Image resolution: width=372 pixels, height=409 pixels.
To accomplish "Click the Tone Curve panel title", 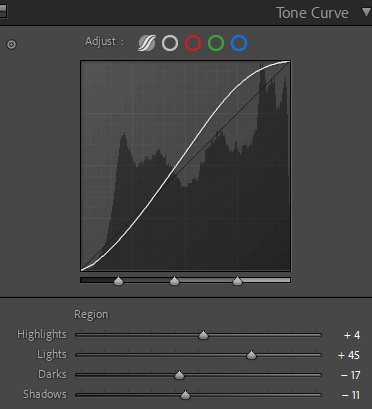I will click(x=312, y=13).
